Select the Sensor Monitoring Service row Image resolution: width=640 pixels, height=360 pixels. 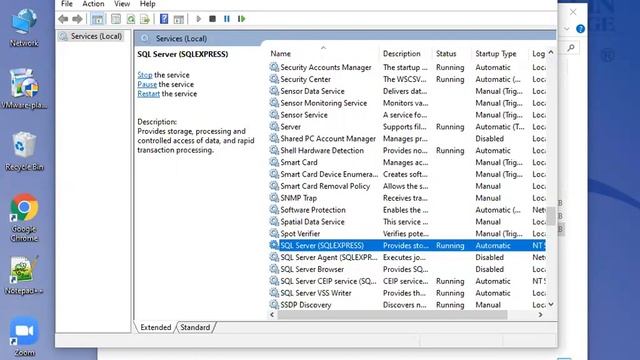coord(407,103)
